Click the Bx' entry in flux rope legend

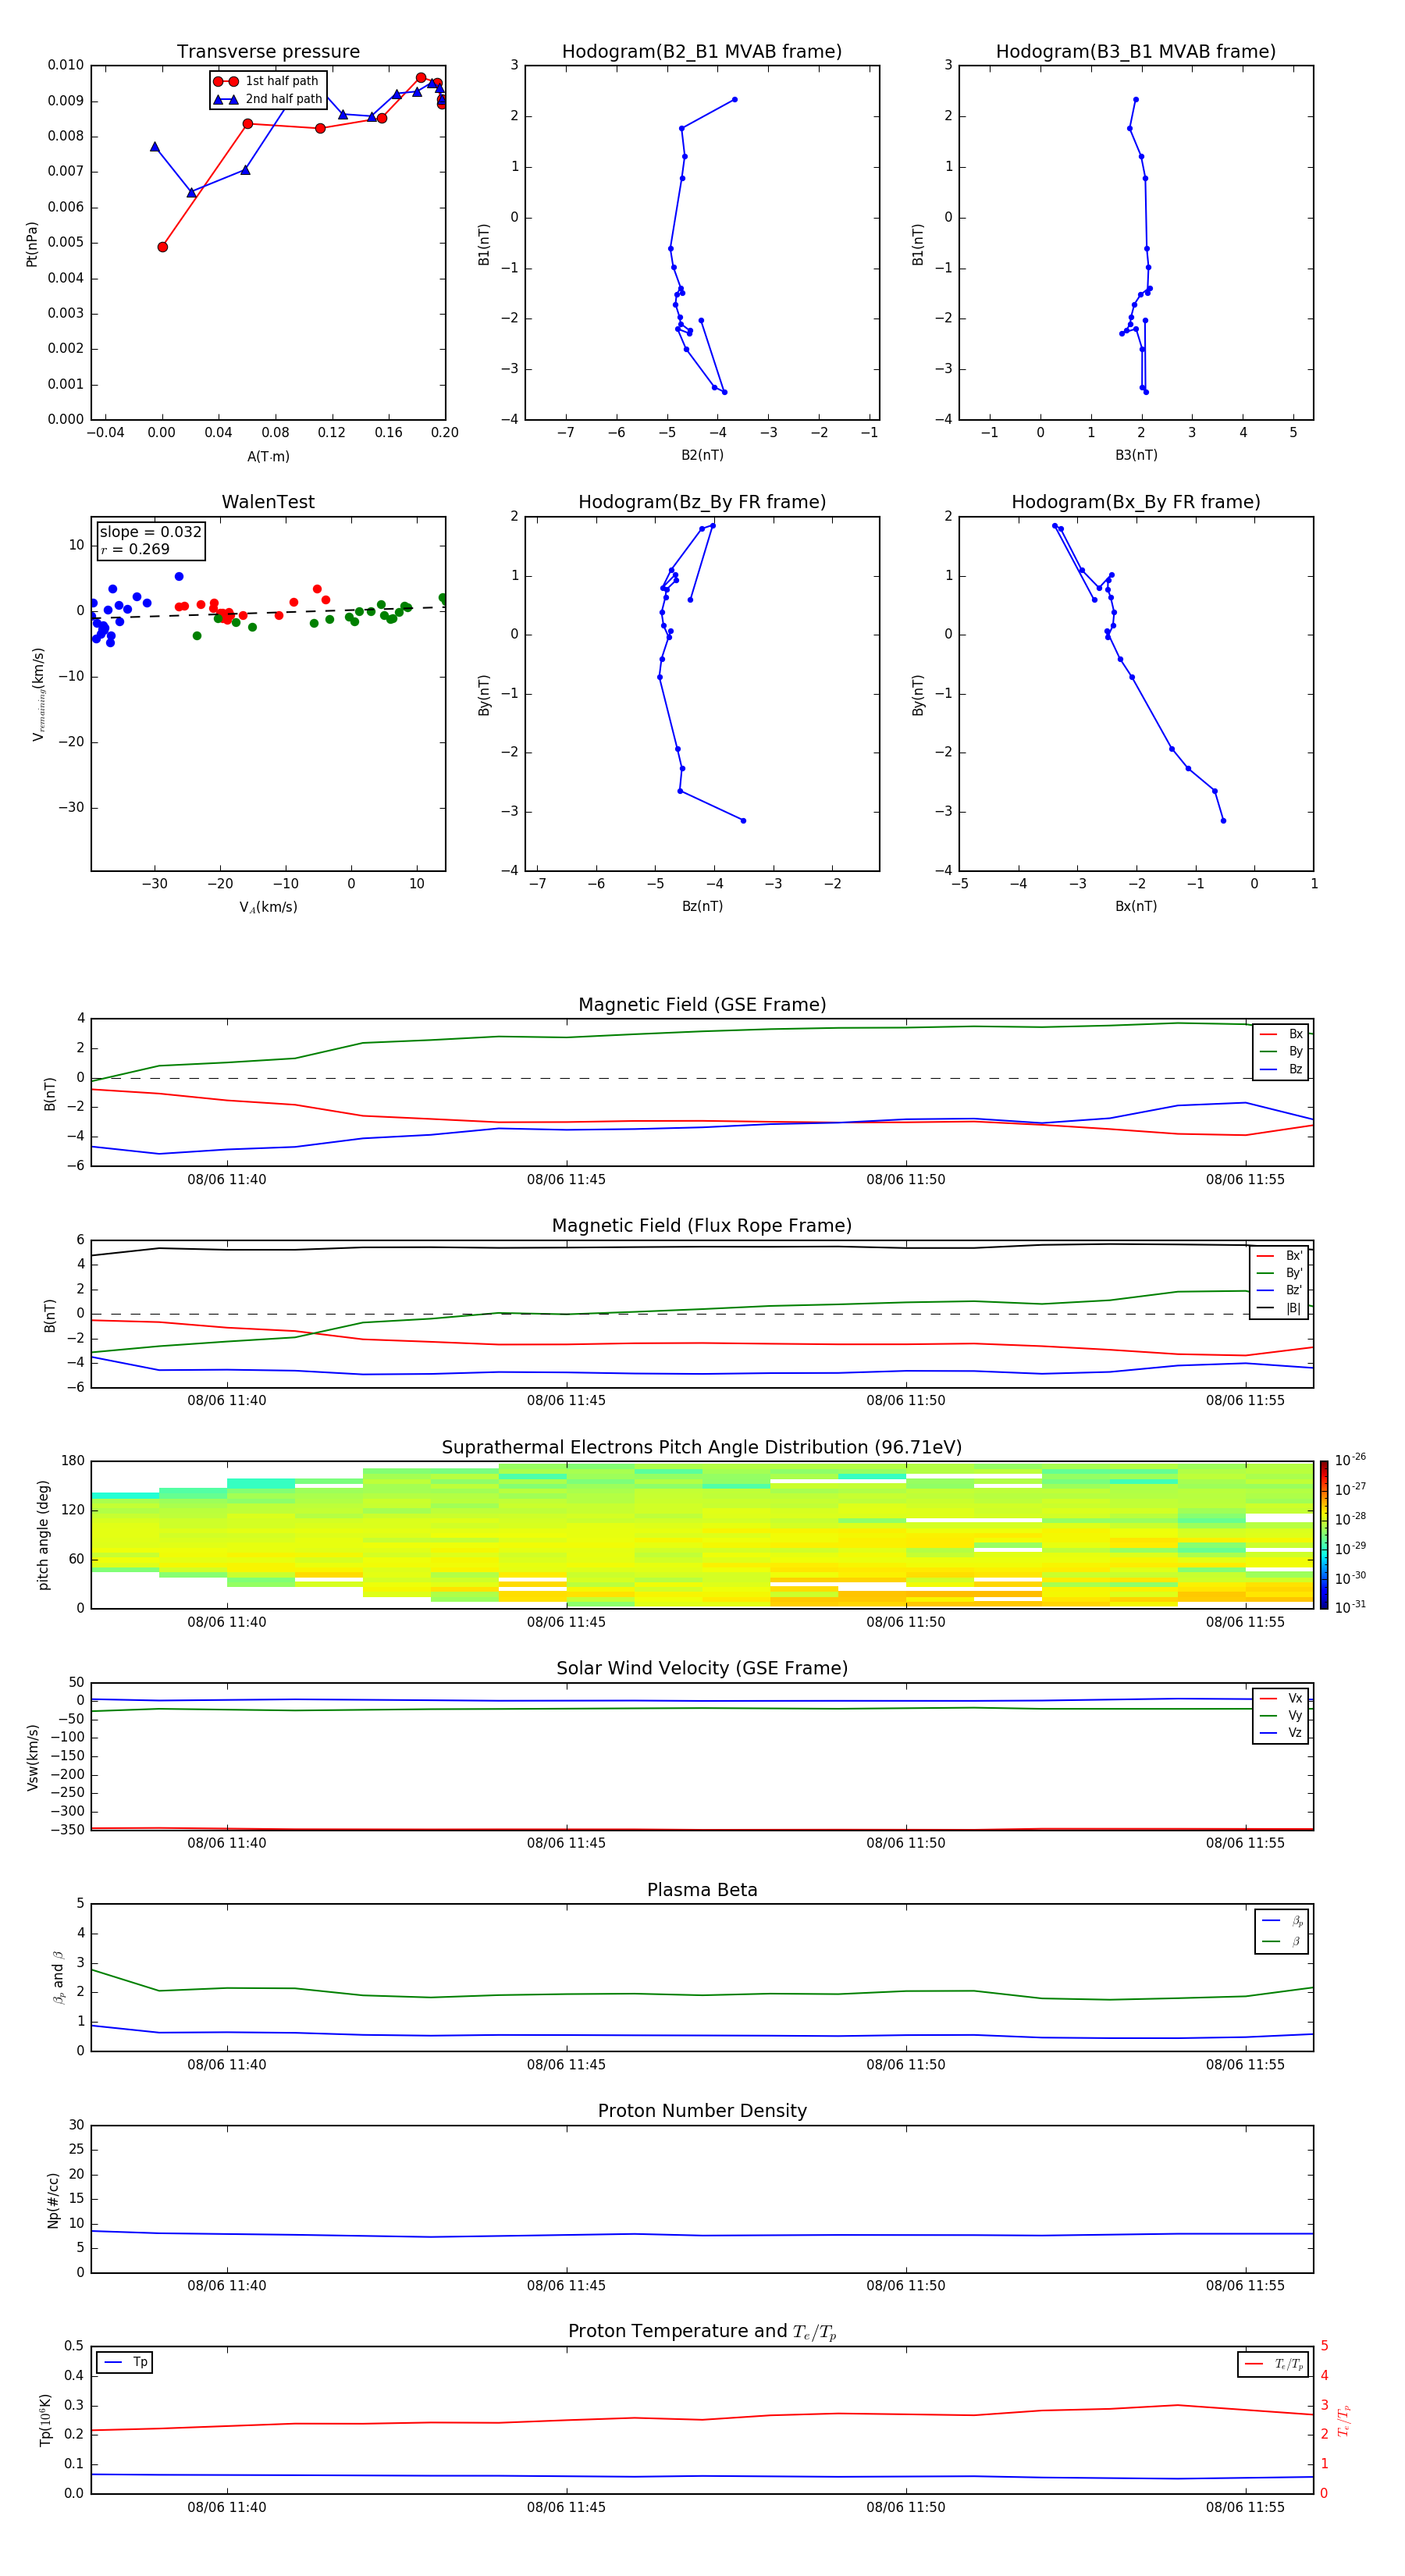tap(1279, 1256)
